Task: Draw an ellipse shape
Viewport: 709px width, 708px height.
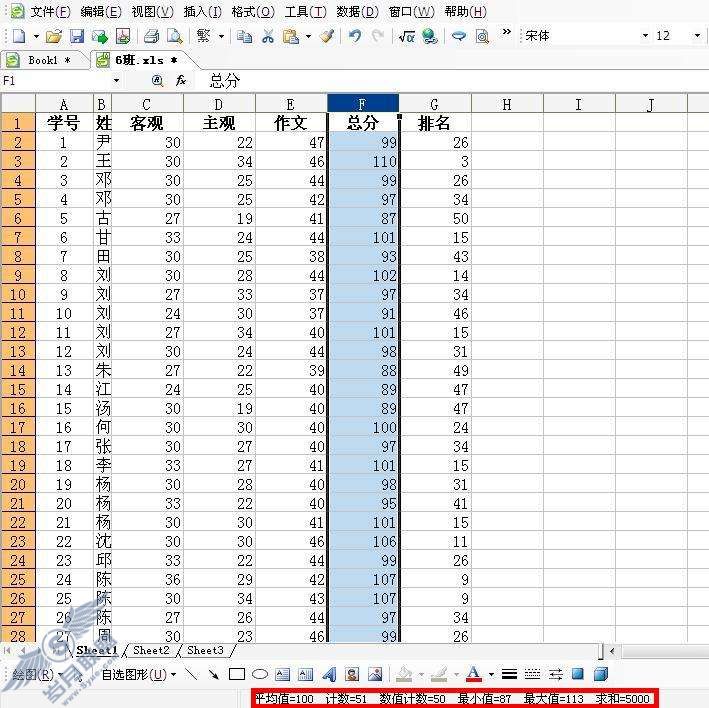Action: [260, 675]
